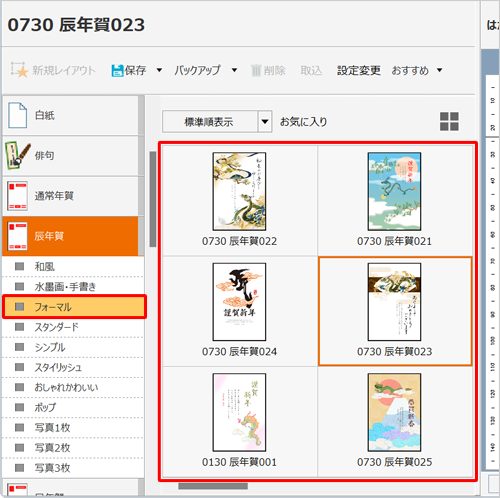Choose the 水墨画・手書き subcategory
500x498 pixels.
coord(73,287)
